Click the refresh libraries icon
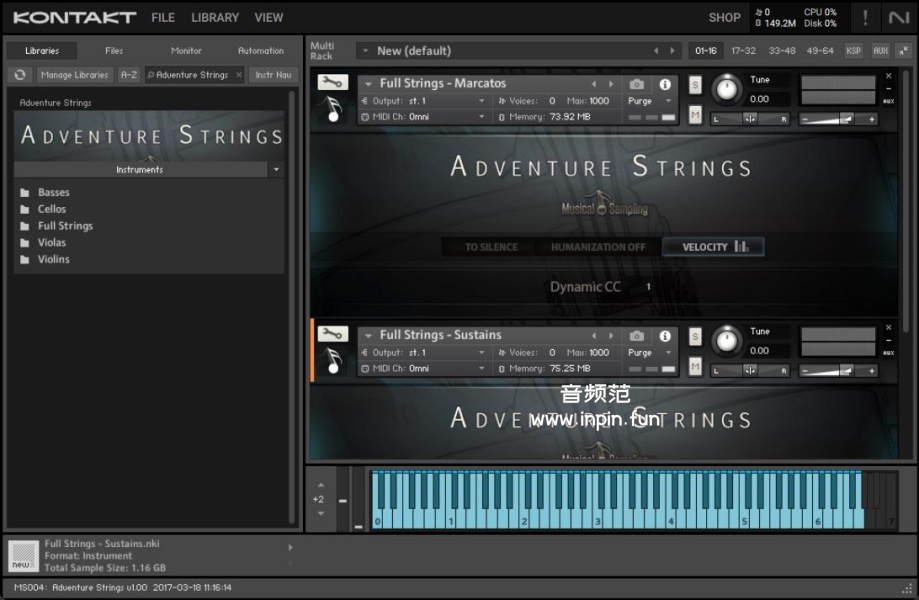Image resolution: width=919 pixels, height=600 pixels. (x=19, y=75)
